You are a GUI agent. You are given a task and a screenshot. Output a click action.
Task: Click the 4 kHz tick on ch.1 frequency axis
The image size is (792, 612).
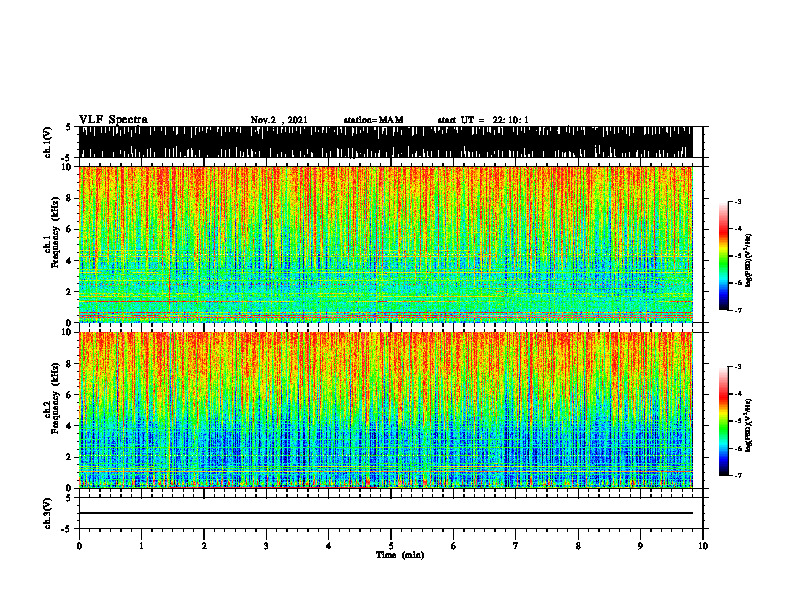69,261
